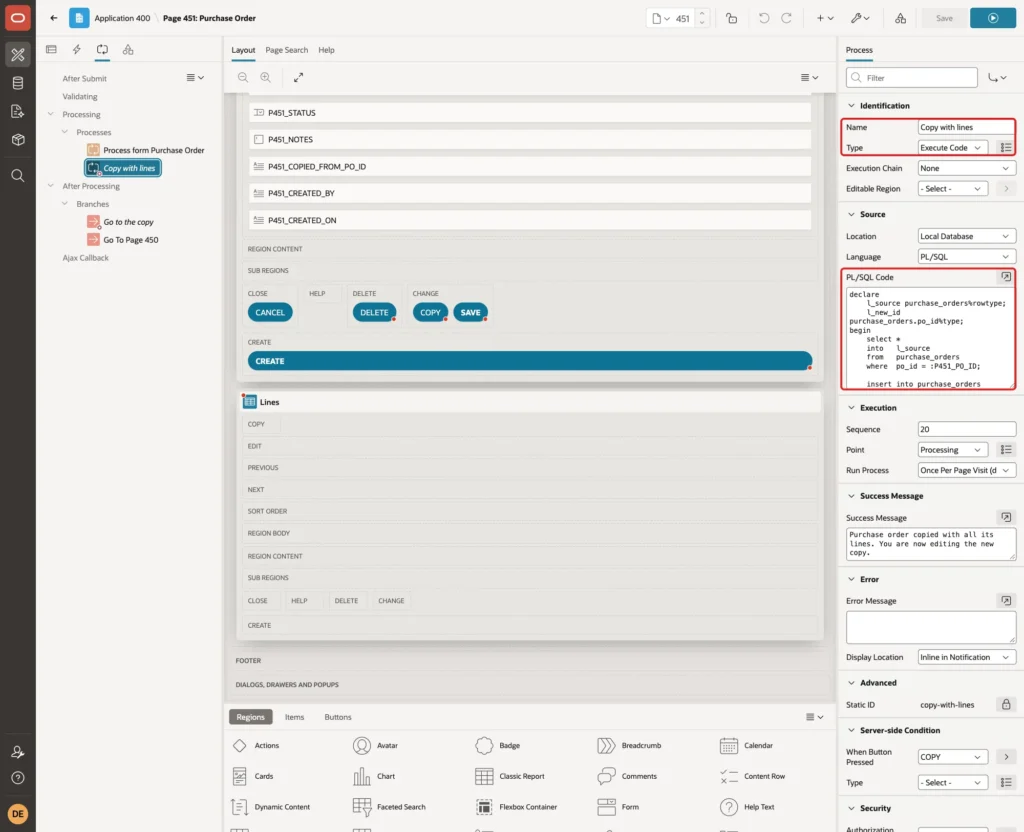Viewport: 1024px width, 832px height.
Task: Switch to the Page Search tab
Action: click(286, 50)
